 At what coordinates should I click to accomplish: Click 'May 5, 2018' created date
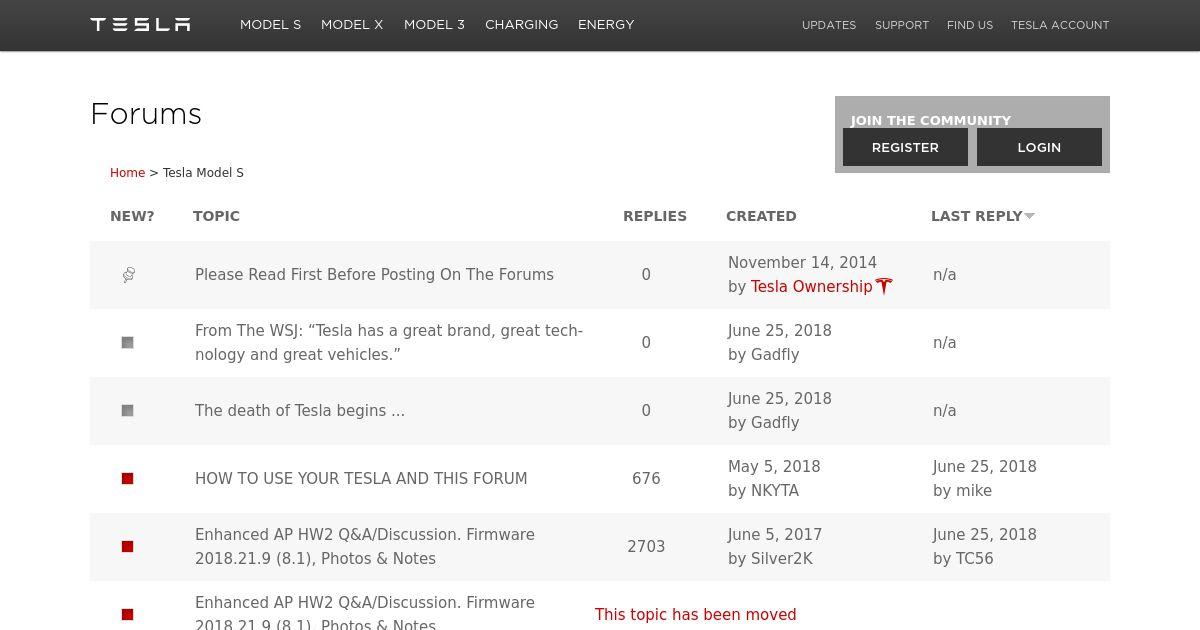tap(774, 467)
